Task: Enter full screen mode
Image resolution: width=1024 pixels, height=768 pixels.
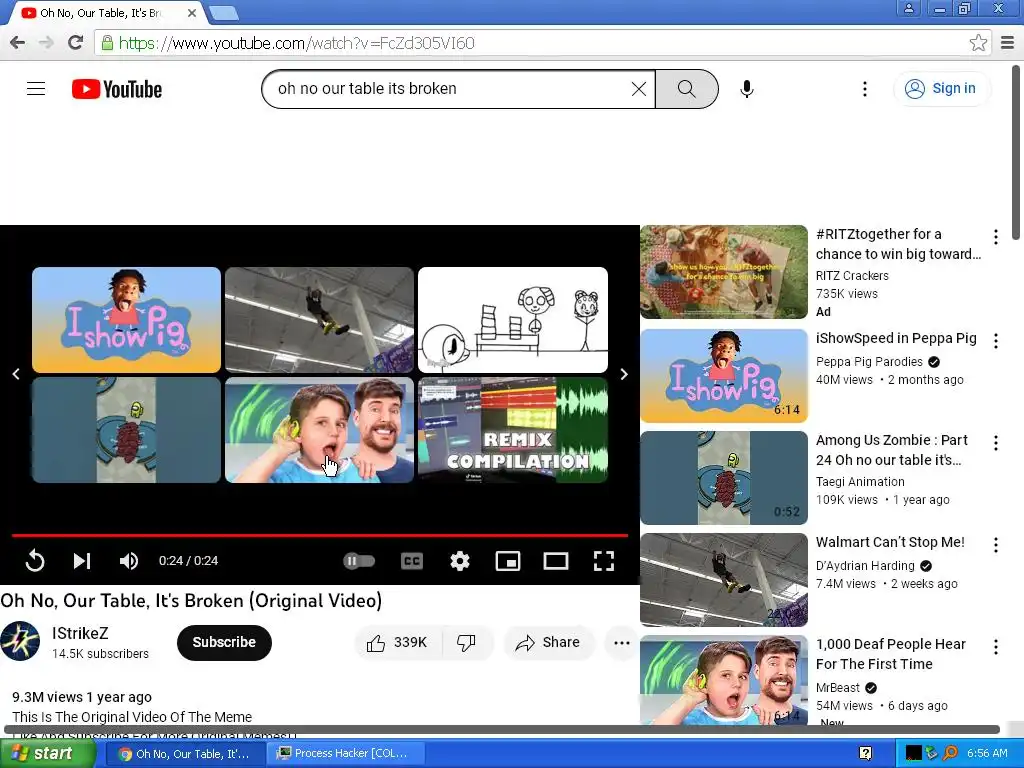Action: click(603, 561)
